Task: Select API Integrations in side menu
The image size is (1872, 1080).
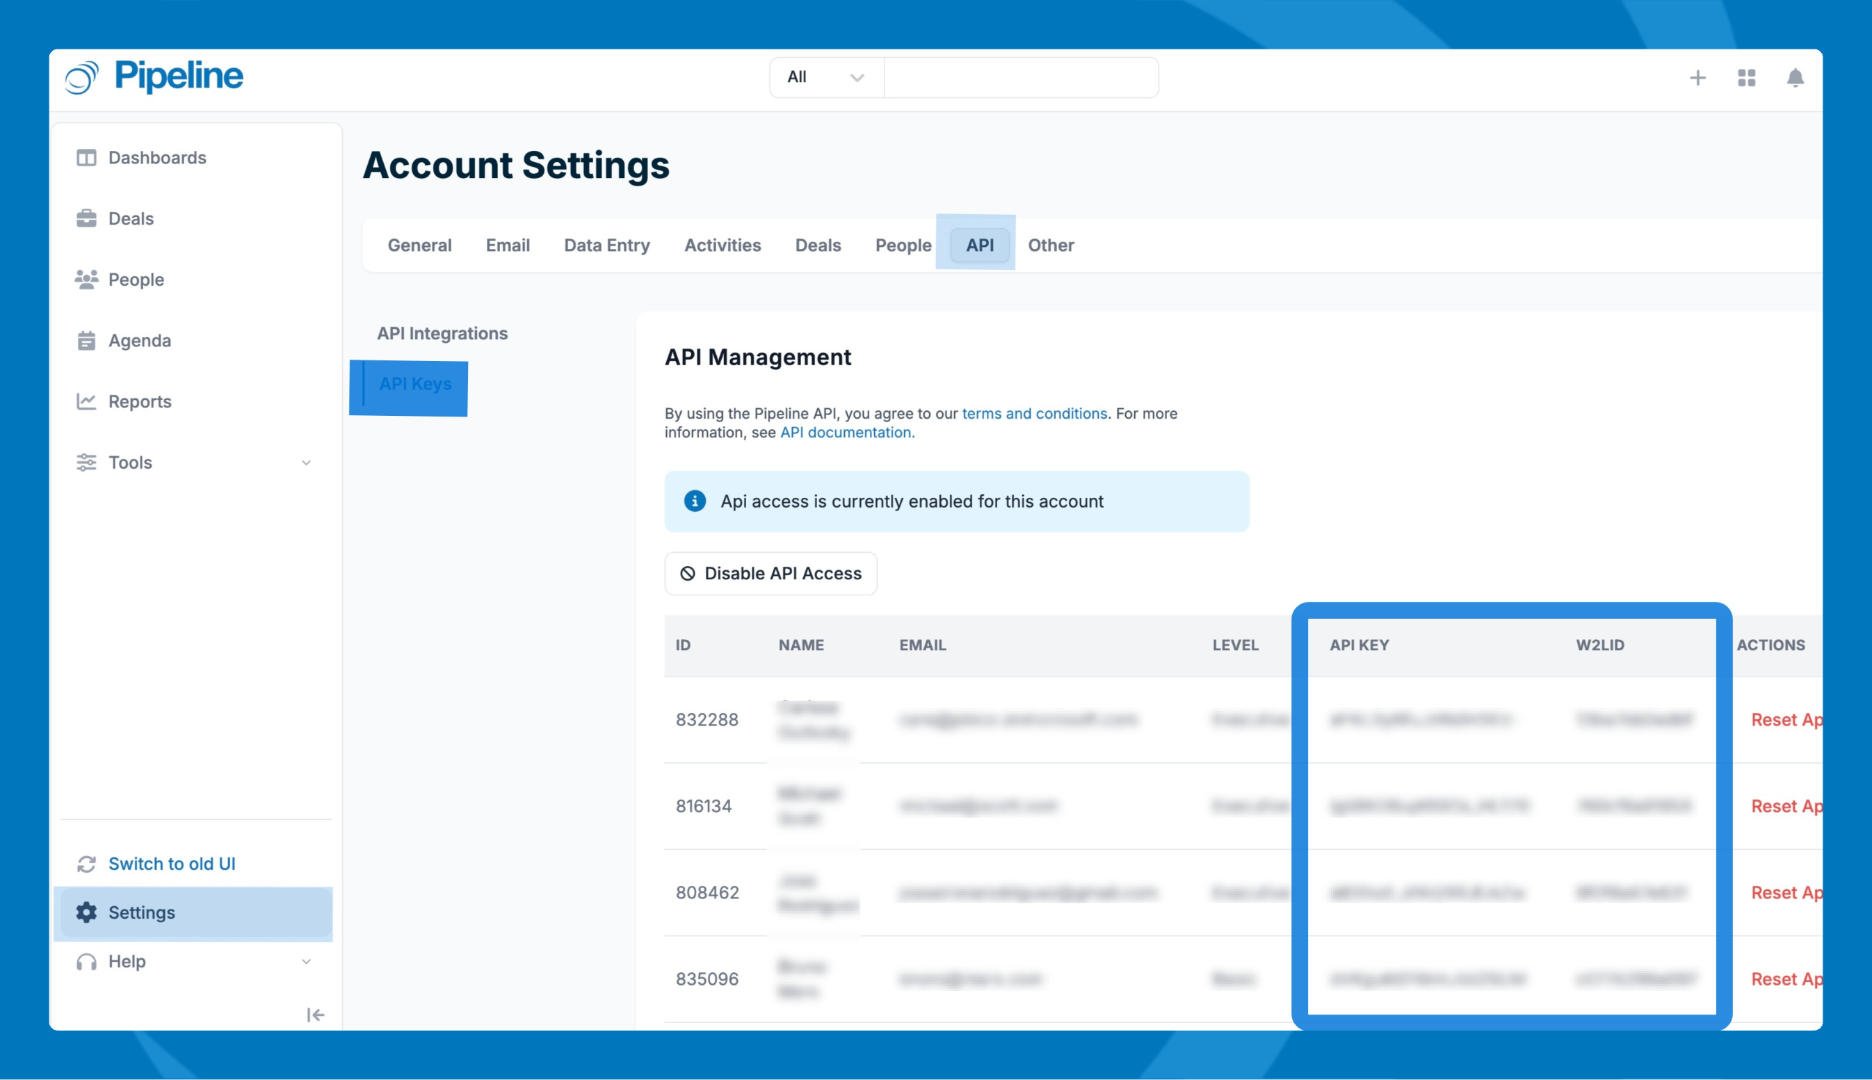Action: coord(442,334)
